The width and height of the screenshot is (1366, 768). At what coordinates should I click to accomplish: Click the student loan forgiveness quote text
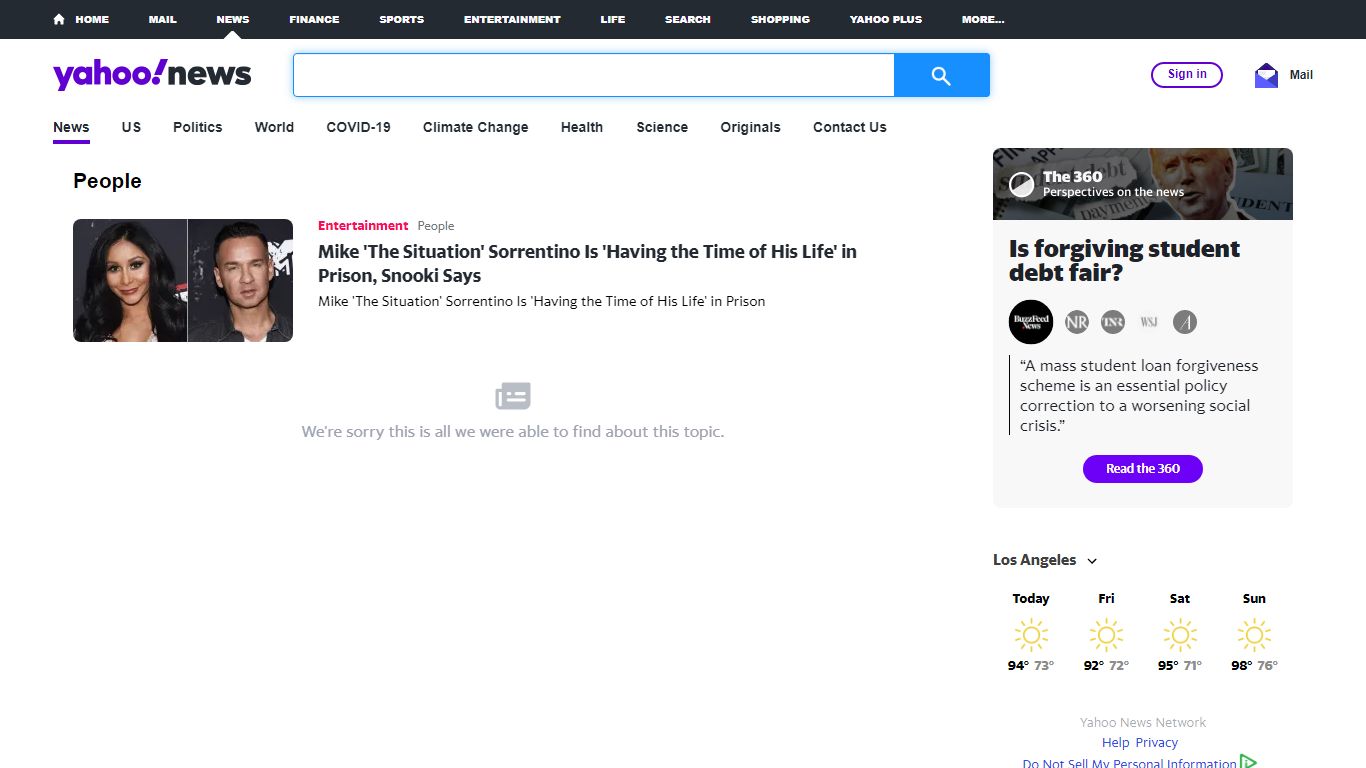1139,395
